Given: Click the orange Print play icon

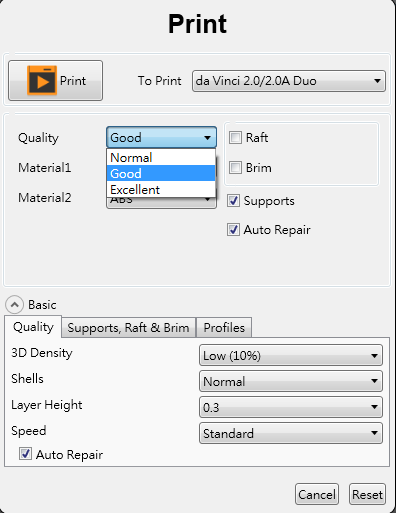Looking at the screenshot, I should pyautogui.click(x=42, y=80).
